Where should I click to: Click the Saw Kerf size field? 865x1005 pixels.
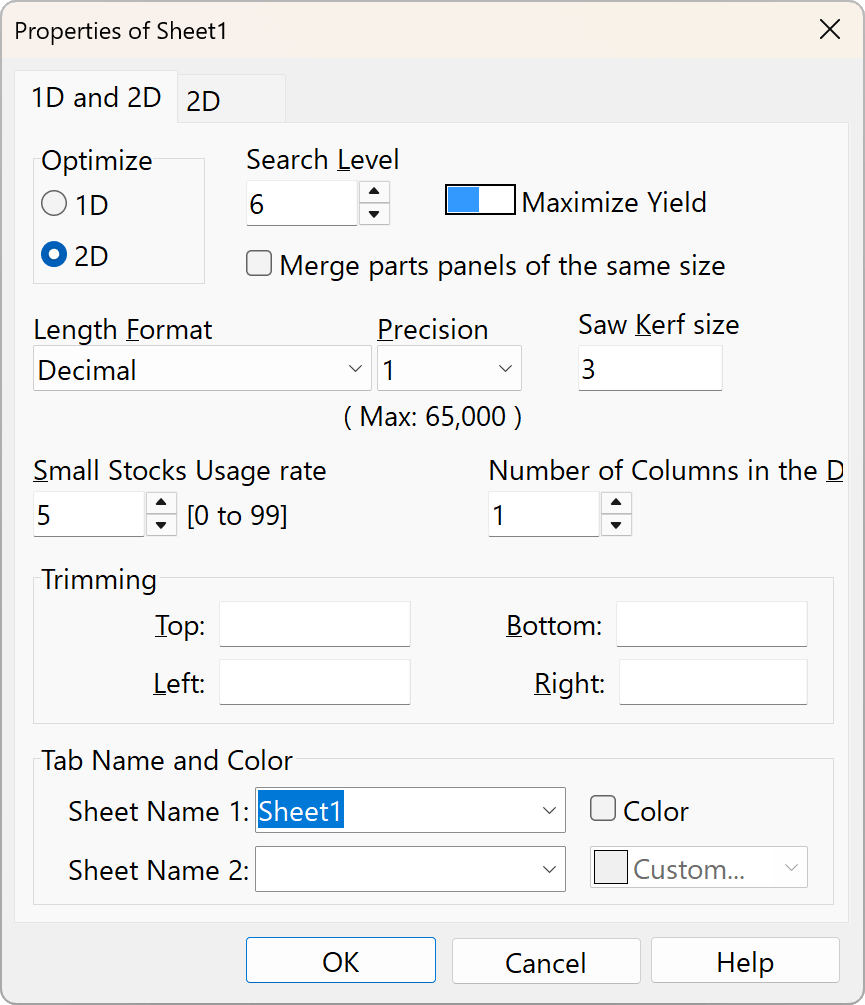(649, 369)
